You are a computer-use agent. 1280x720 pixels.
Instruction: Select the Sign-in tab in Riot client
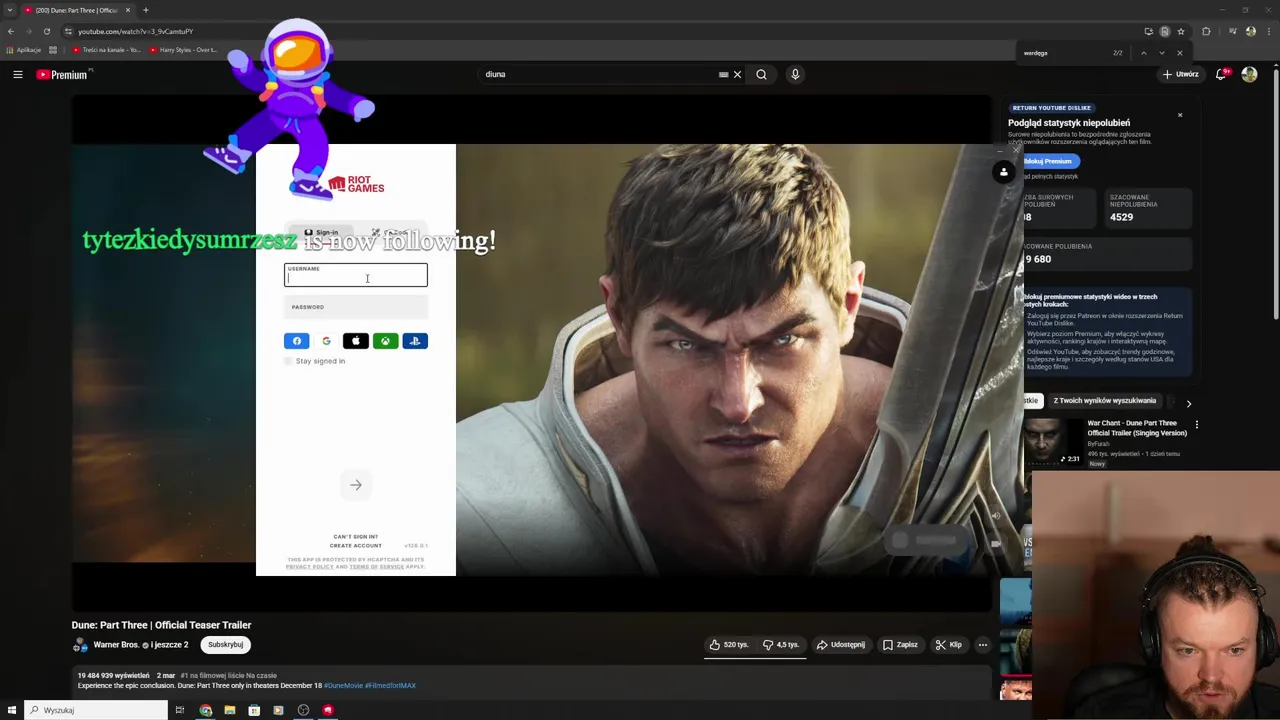pos(321,233)
